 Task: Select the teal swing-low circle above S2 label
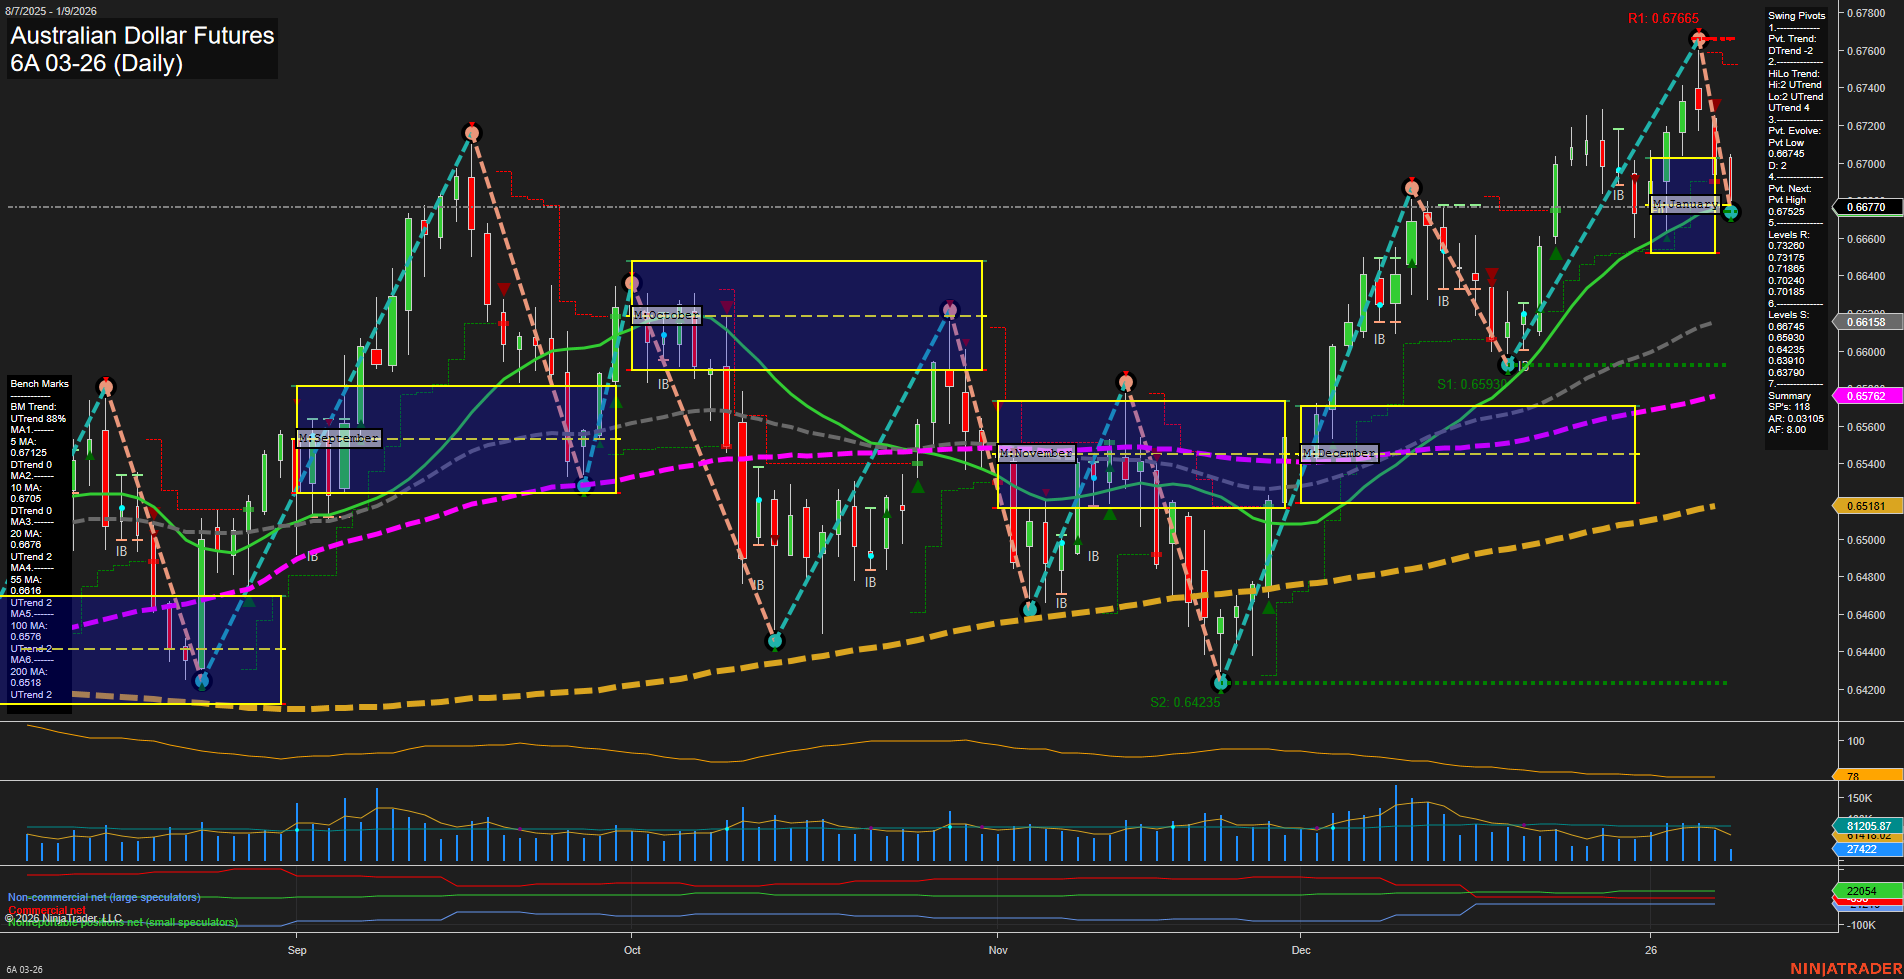click(1221, 682)
